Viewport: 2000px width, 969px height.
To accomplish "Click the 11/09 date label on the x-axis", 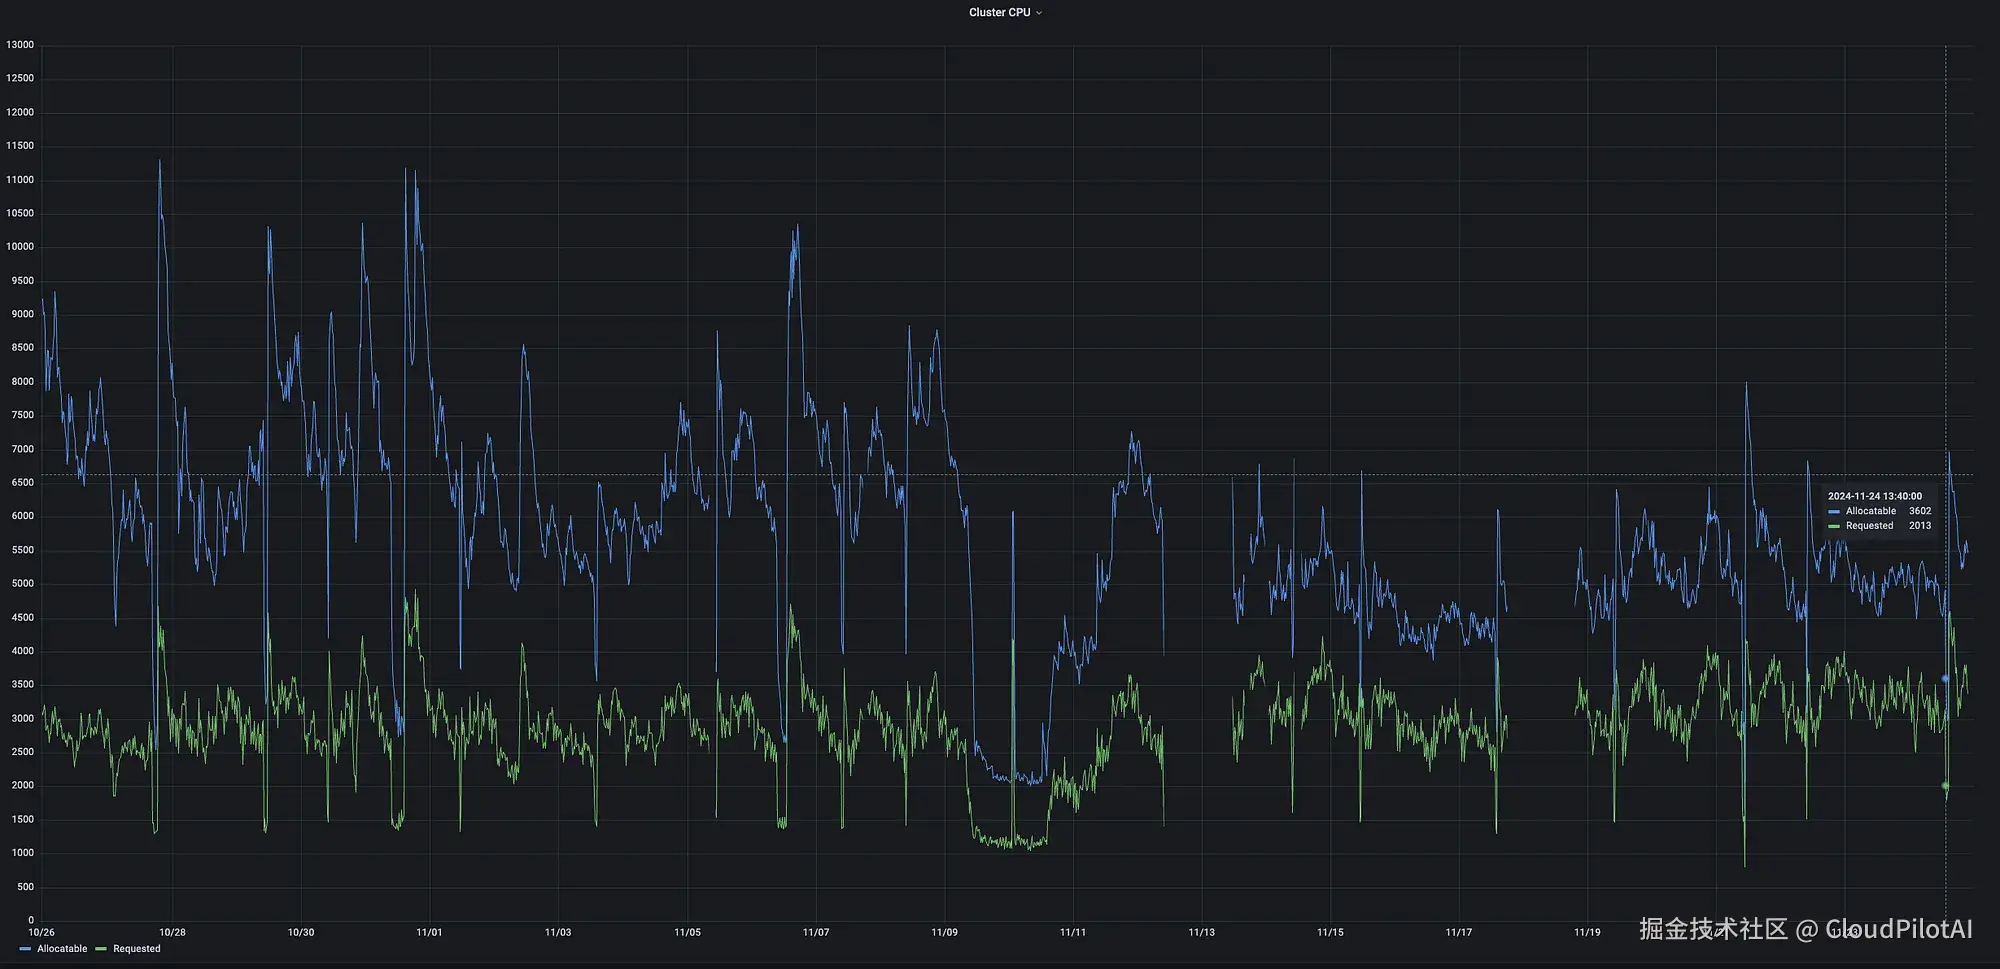I will (944, 932).
